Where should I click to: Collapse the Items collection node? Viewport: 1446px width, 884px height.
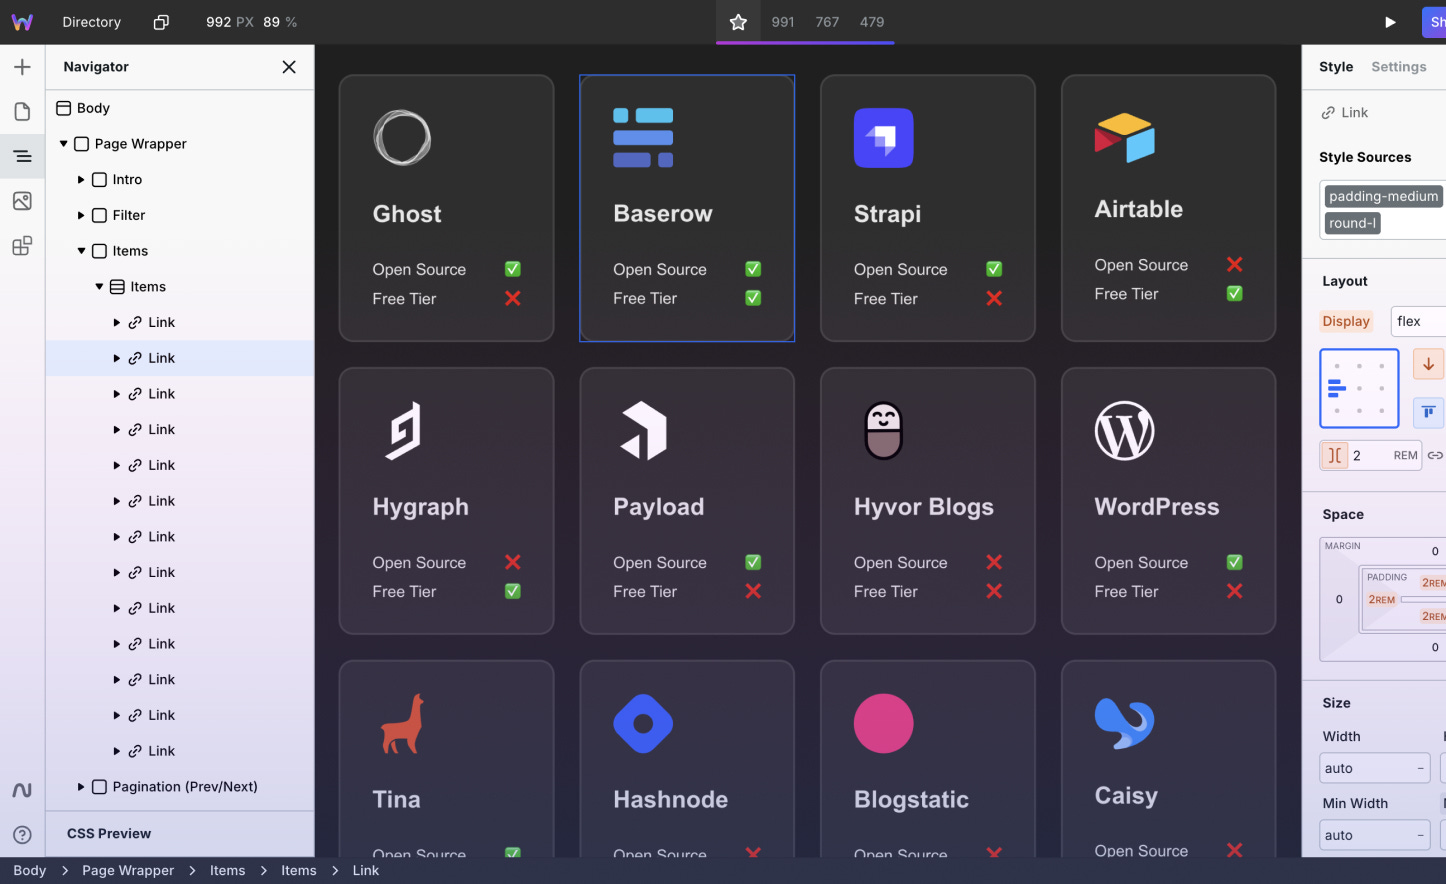pyautogui.click(x=99, y=287)
